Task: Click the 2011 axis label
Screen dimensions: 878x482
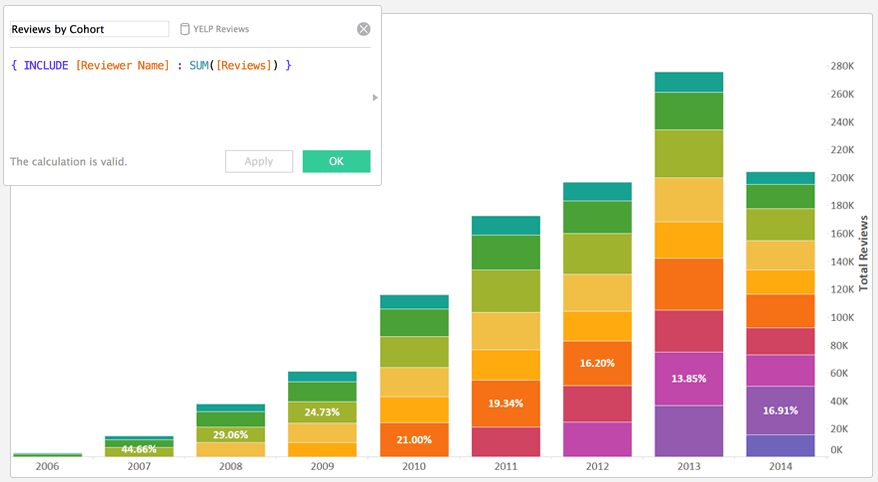Action: (506, 466)
